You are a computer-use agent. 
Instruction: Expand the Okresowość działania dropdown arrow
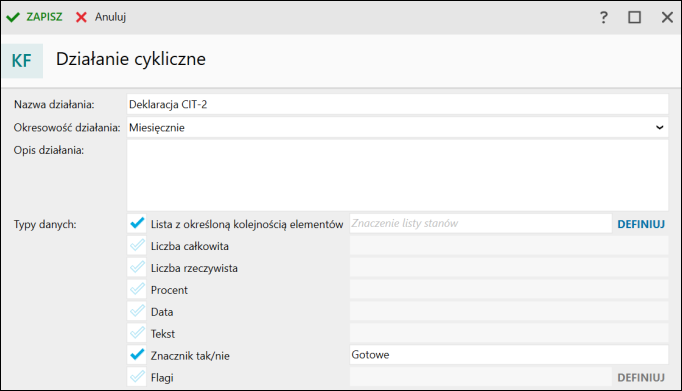(659, 127)
